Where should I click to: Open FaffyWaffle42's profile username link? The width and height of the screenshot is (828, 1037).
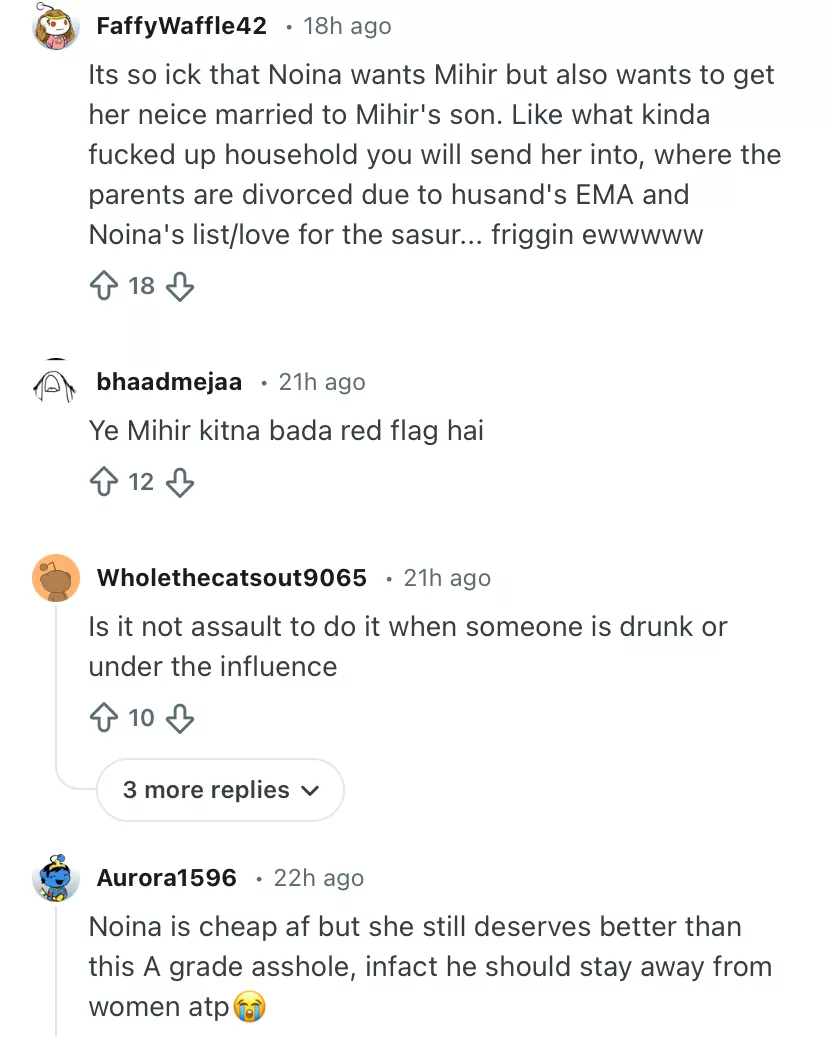click(182, 26)
